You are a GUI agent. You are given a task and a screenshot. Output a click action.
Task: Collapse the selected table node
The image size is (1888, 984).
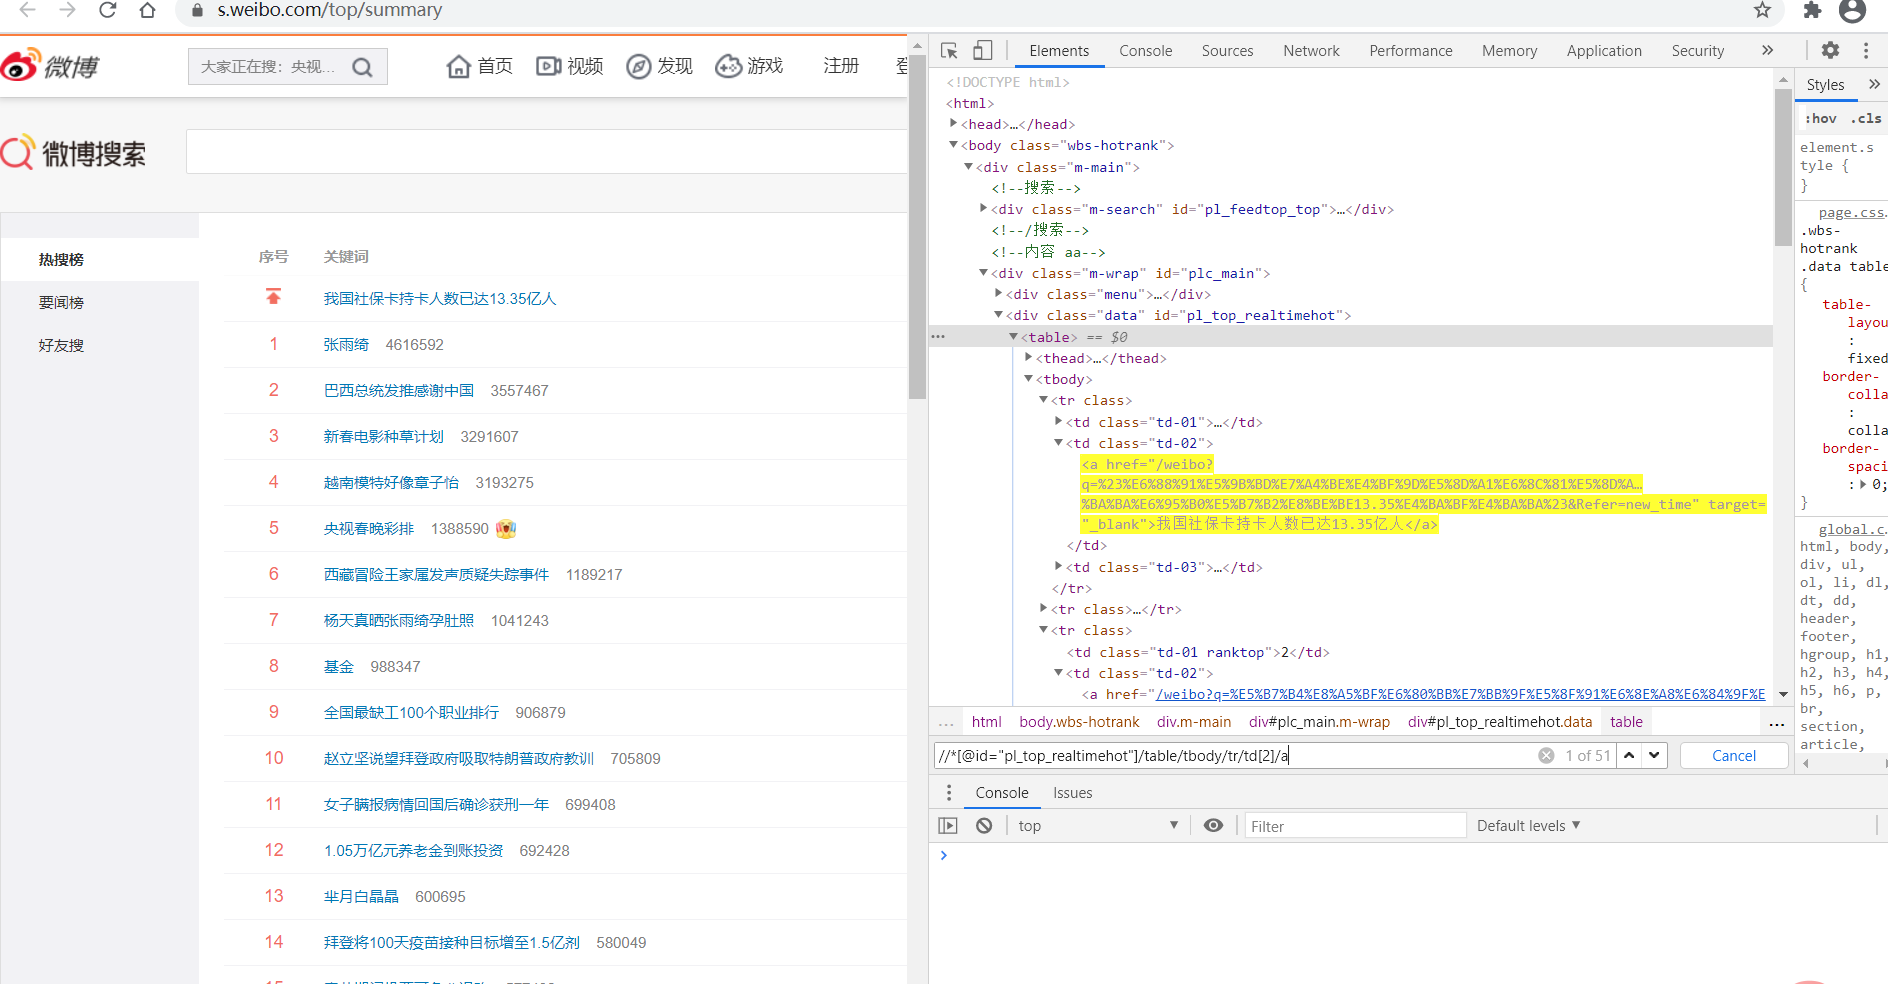(1013, 337)
